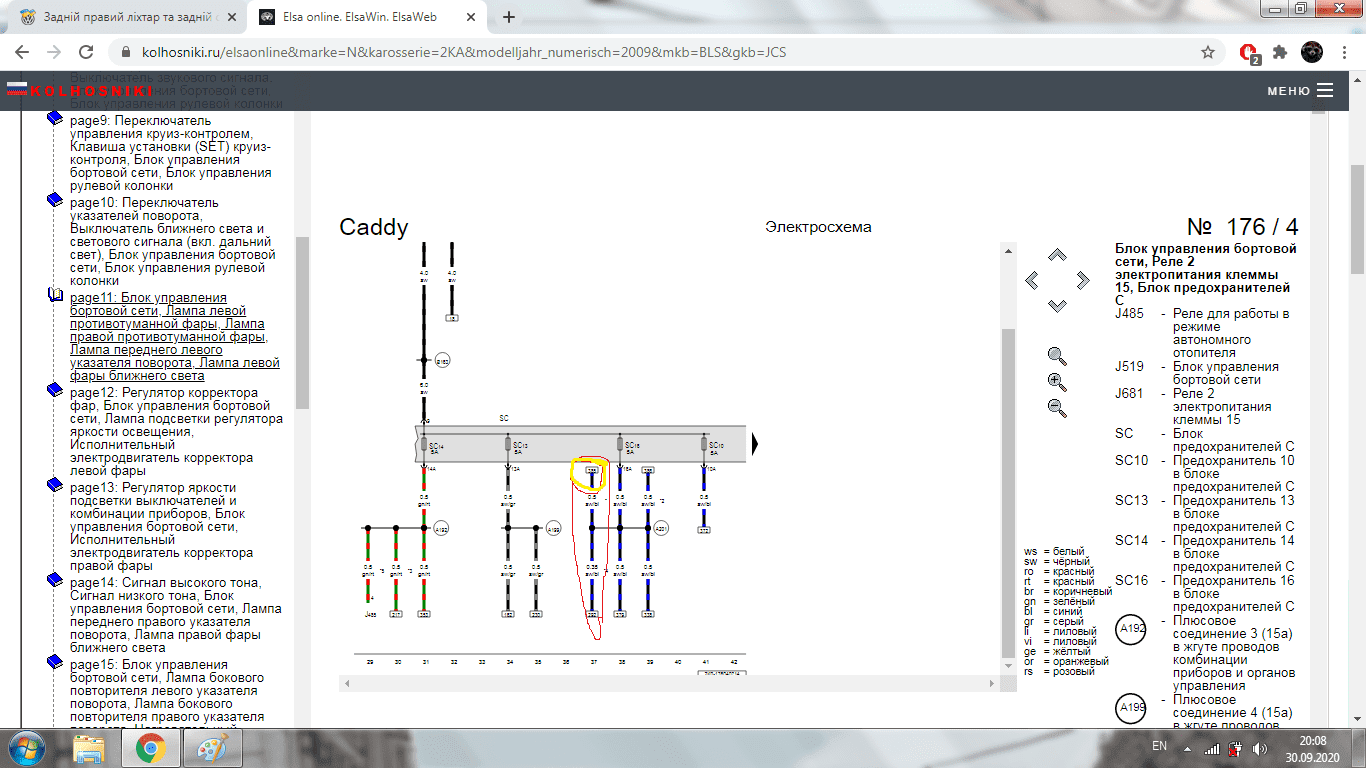Open the page10 turn signal switch book icon

coord(56,200)
